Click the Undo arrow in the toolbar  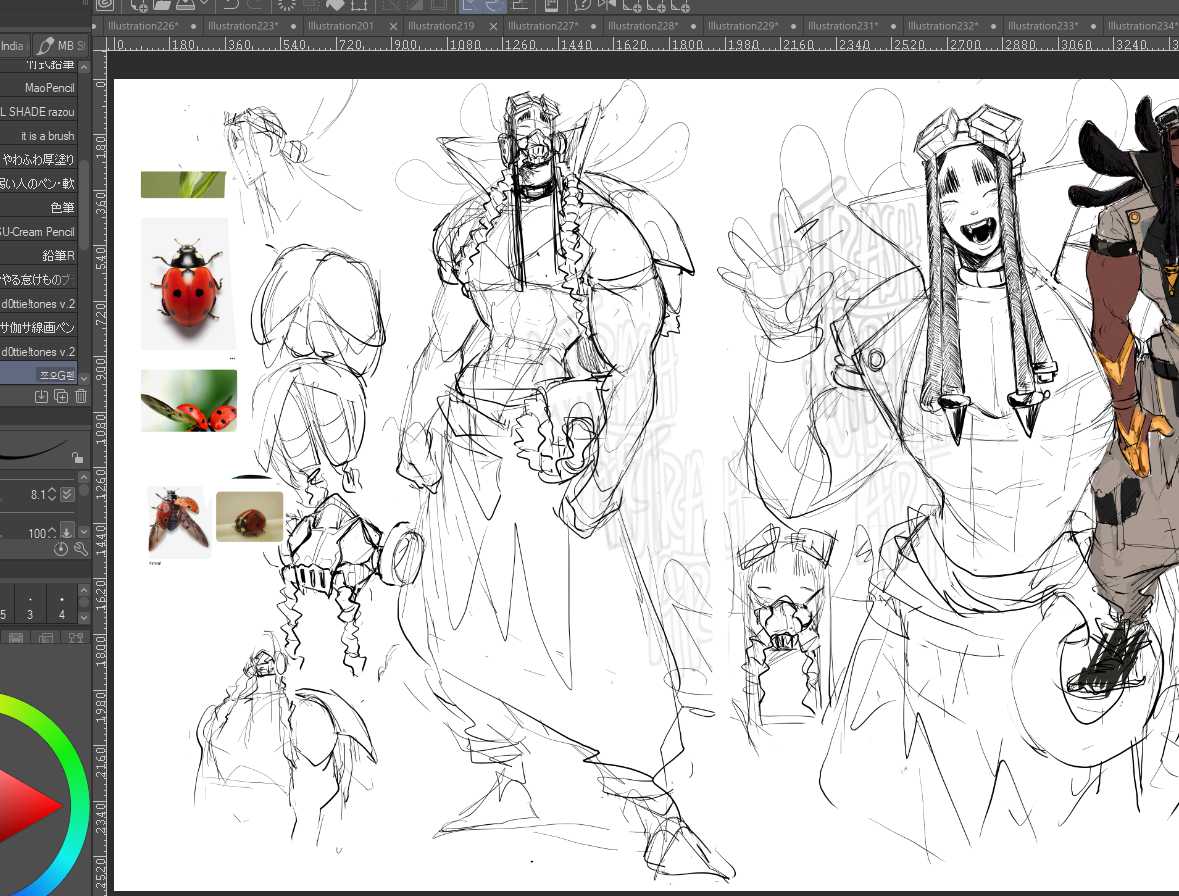tap(232, 5)
